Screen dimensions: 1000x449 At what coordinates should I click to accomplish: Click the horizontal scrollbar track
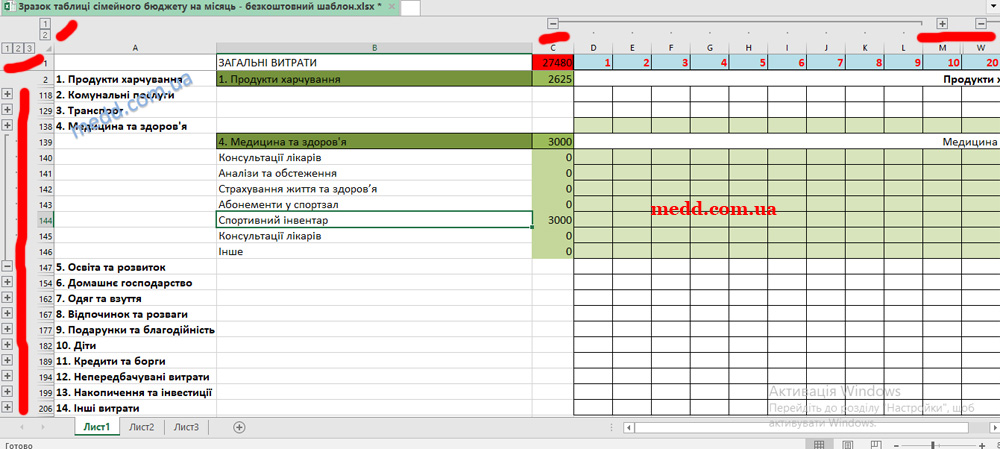coord(801,427)
